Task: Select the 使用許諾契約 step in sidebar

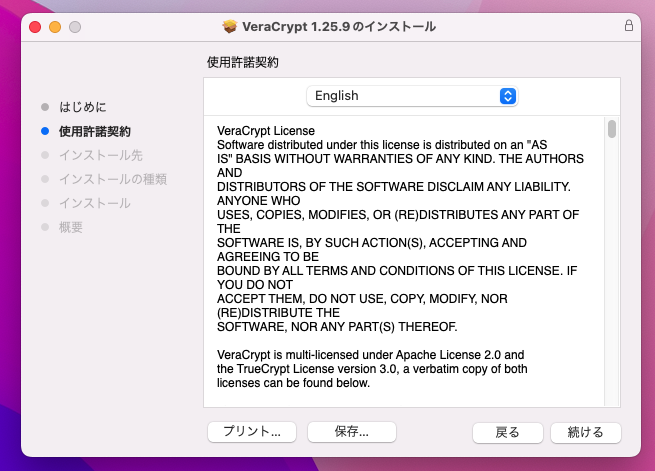Action: (94, 131)
